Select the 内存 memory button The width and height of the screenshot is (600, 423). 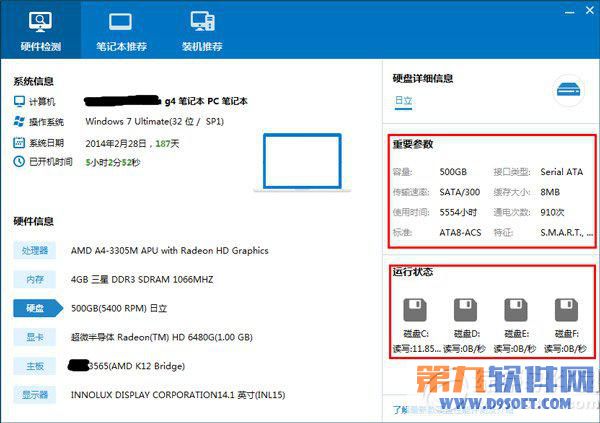34,279
